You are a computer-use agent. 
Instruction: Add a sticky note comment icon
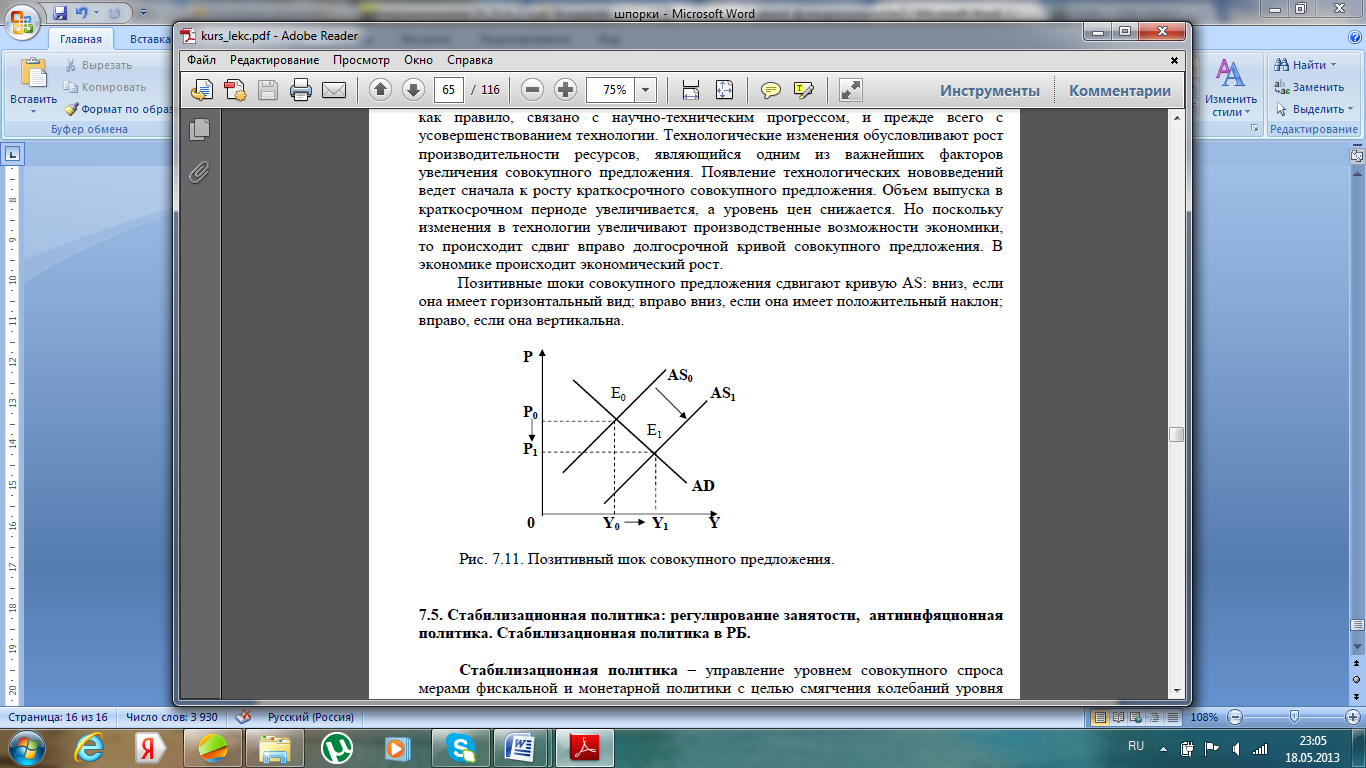click(771, 90)
